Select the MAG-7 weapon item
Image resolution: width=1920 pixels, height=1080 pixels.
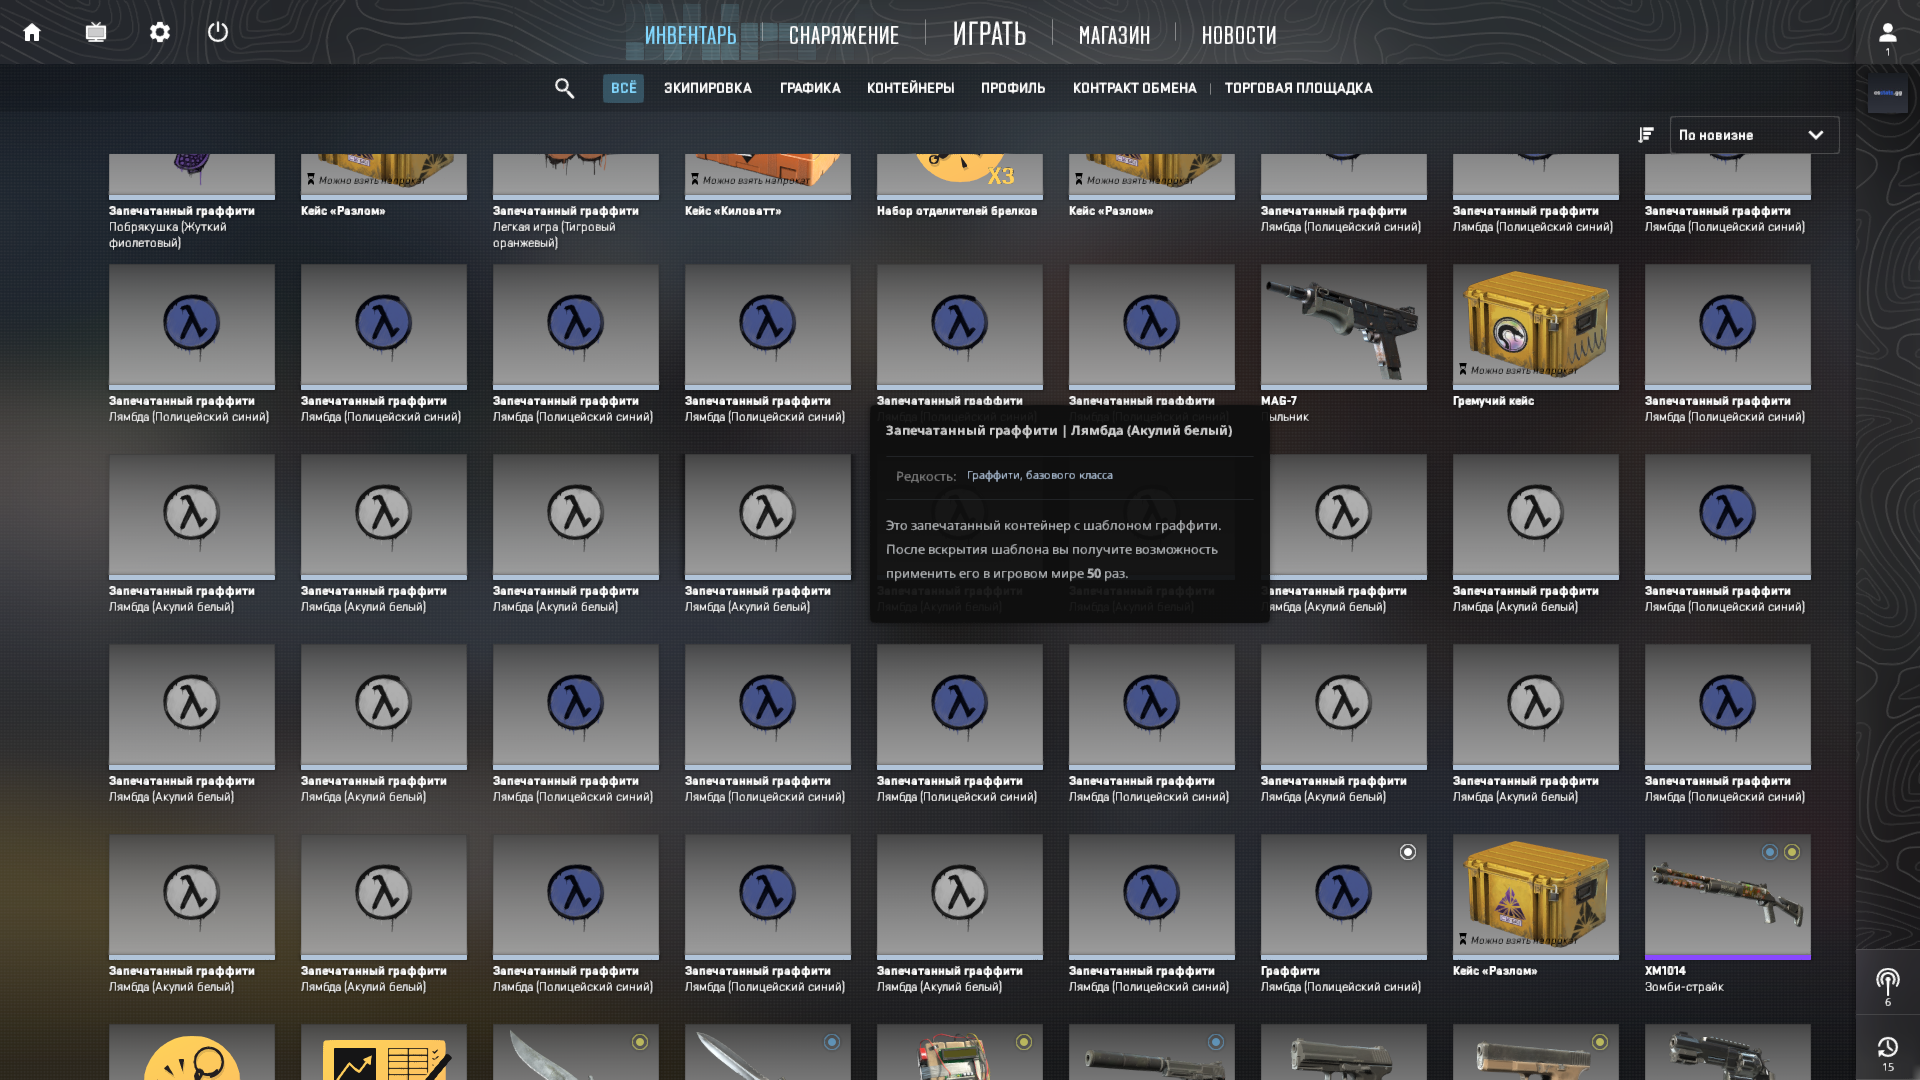pyautogui.click(x=1343, y=327)
